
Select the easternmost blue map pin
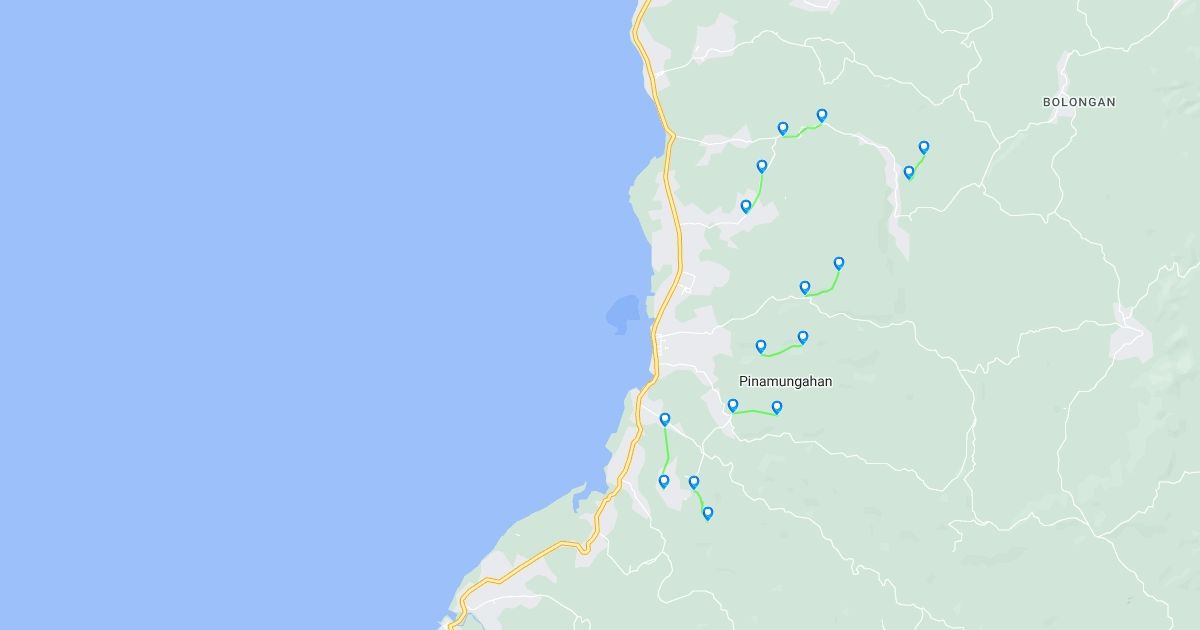tap(924, 147)
